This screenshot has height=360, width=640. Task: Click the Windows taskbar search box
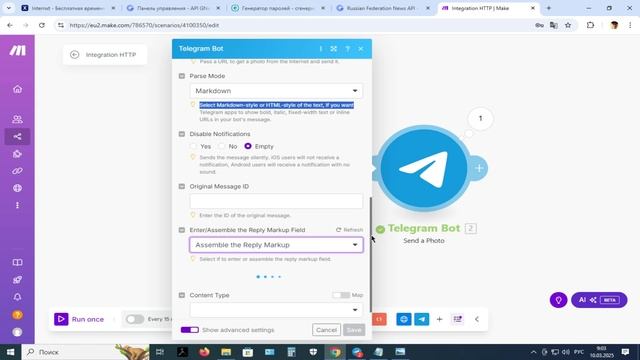pos(86,352)
